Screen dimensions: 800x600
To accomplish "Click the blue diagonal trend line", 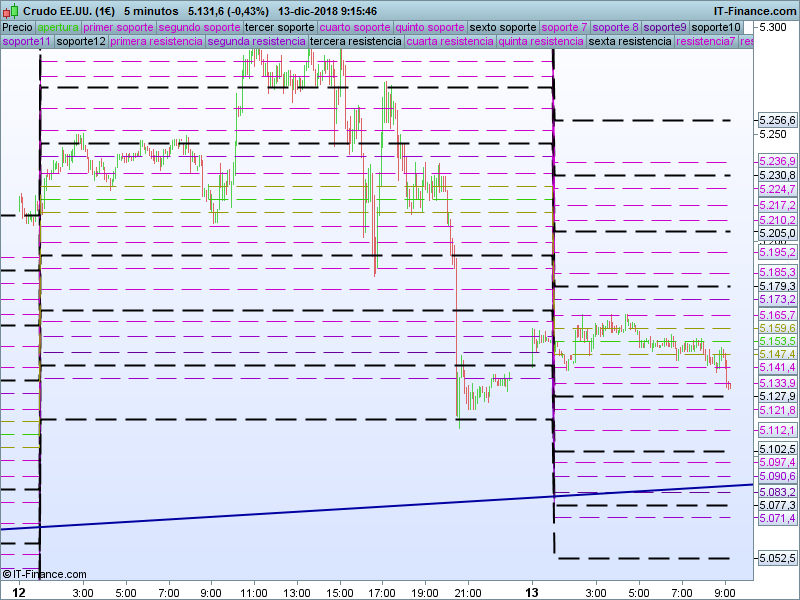I will click(377, 507).
